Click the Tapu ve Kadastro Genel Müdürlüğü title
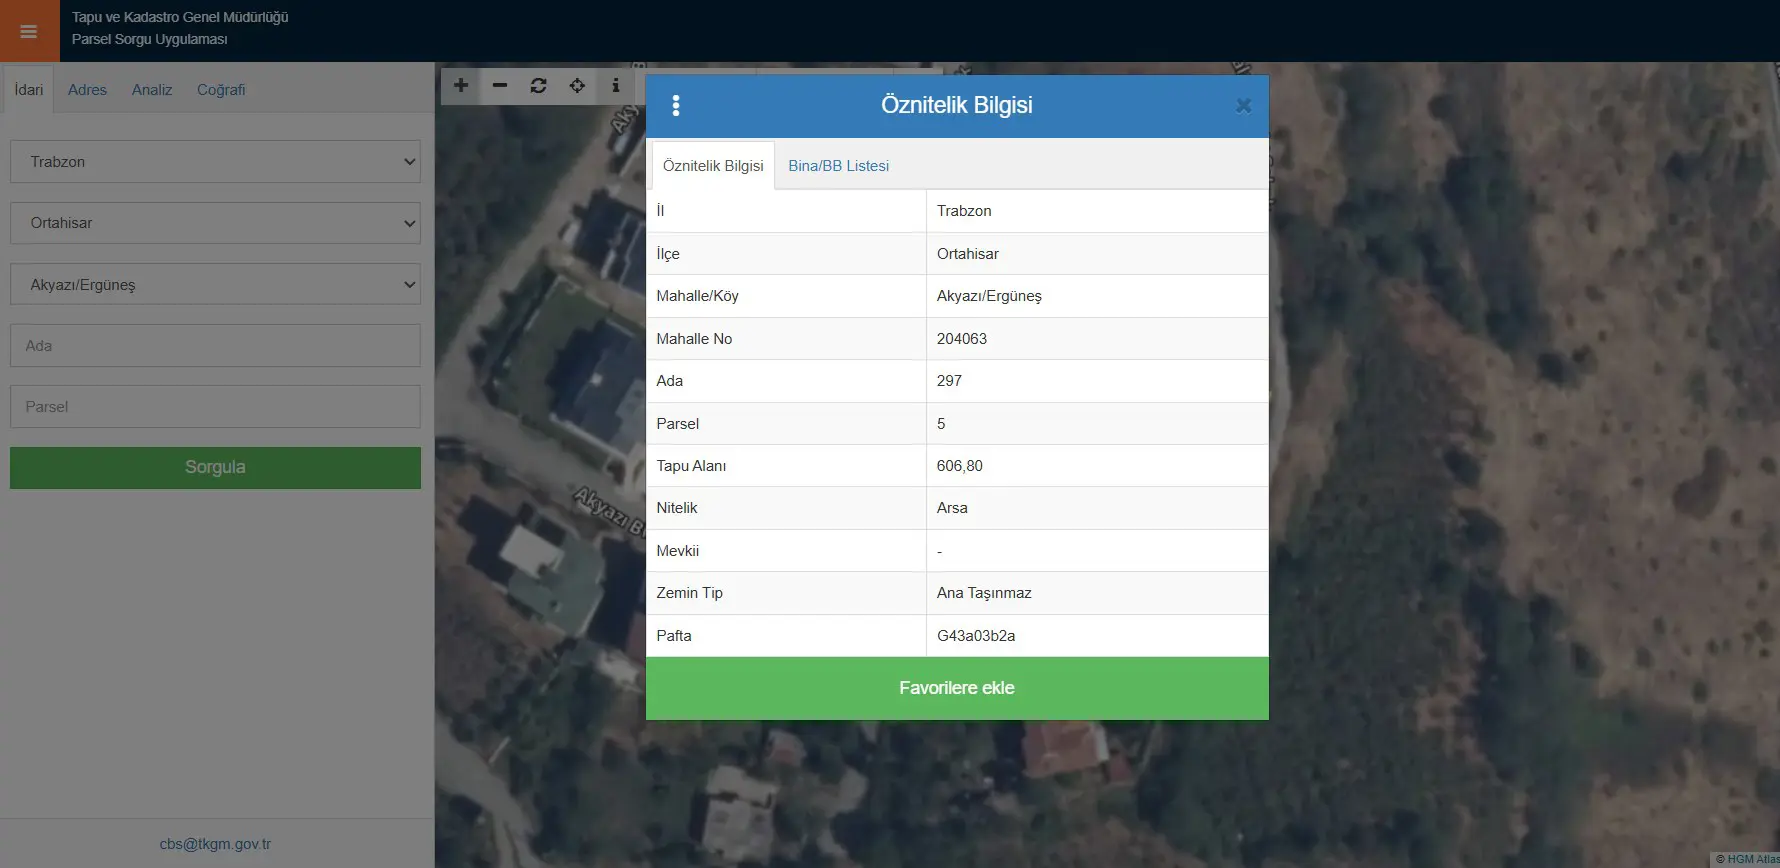The width and height of the screenshot is (1780, 868). click(x=180, y=17)
